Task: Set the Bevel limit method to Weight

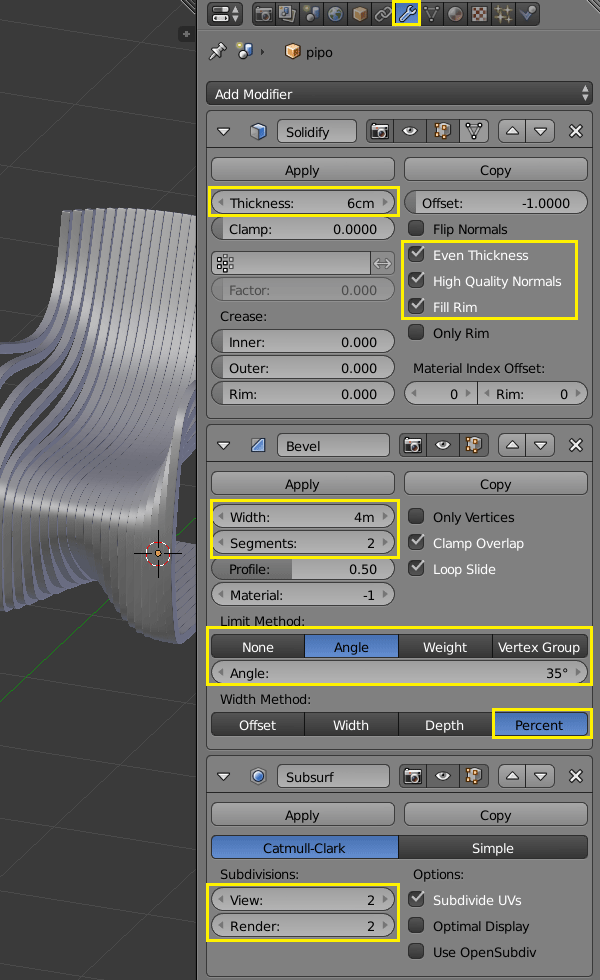Action: click(445, 647)
